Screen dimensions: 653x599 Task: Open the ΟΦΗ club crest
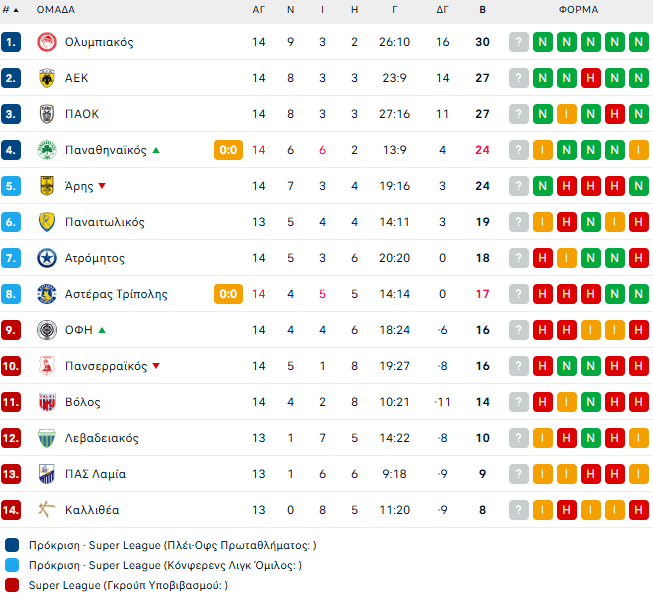[45, 330]
